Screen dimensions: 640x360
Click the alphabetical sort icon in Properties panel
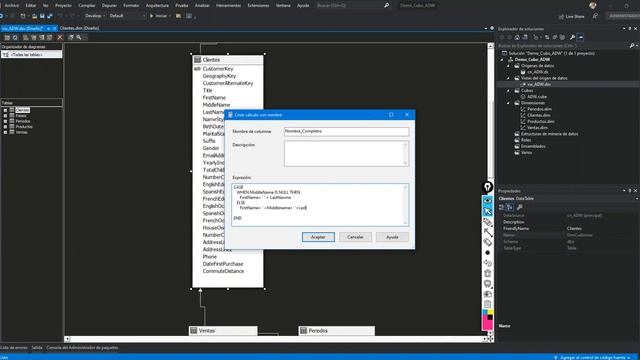tap(510, 207)
